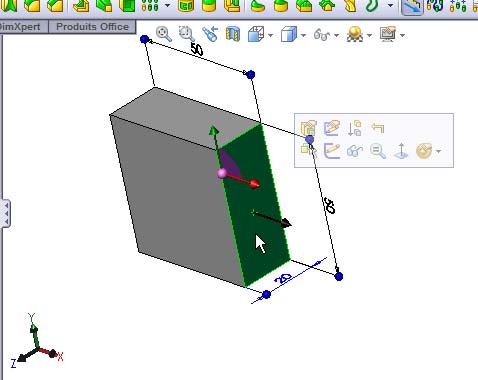Screen dimensions: 478x380
Task: Open the View Orientation dropdown arrow
Action: click(x=271, y=35)
